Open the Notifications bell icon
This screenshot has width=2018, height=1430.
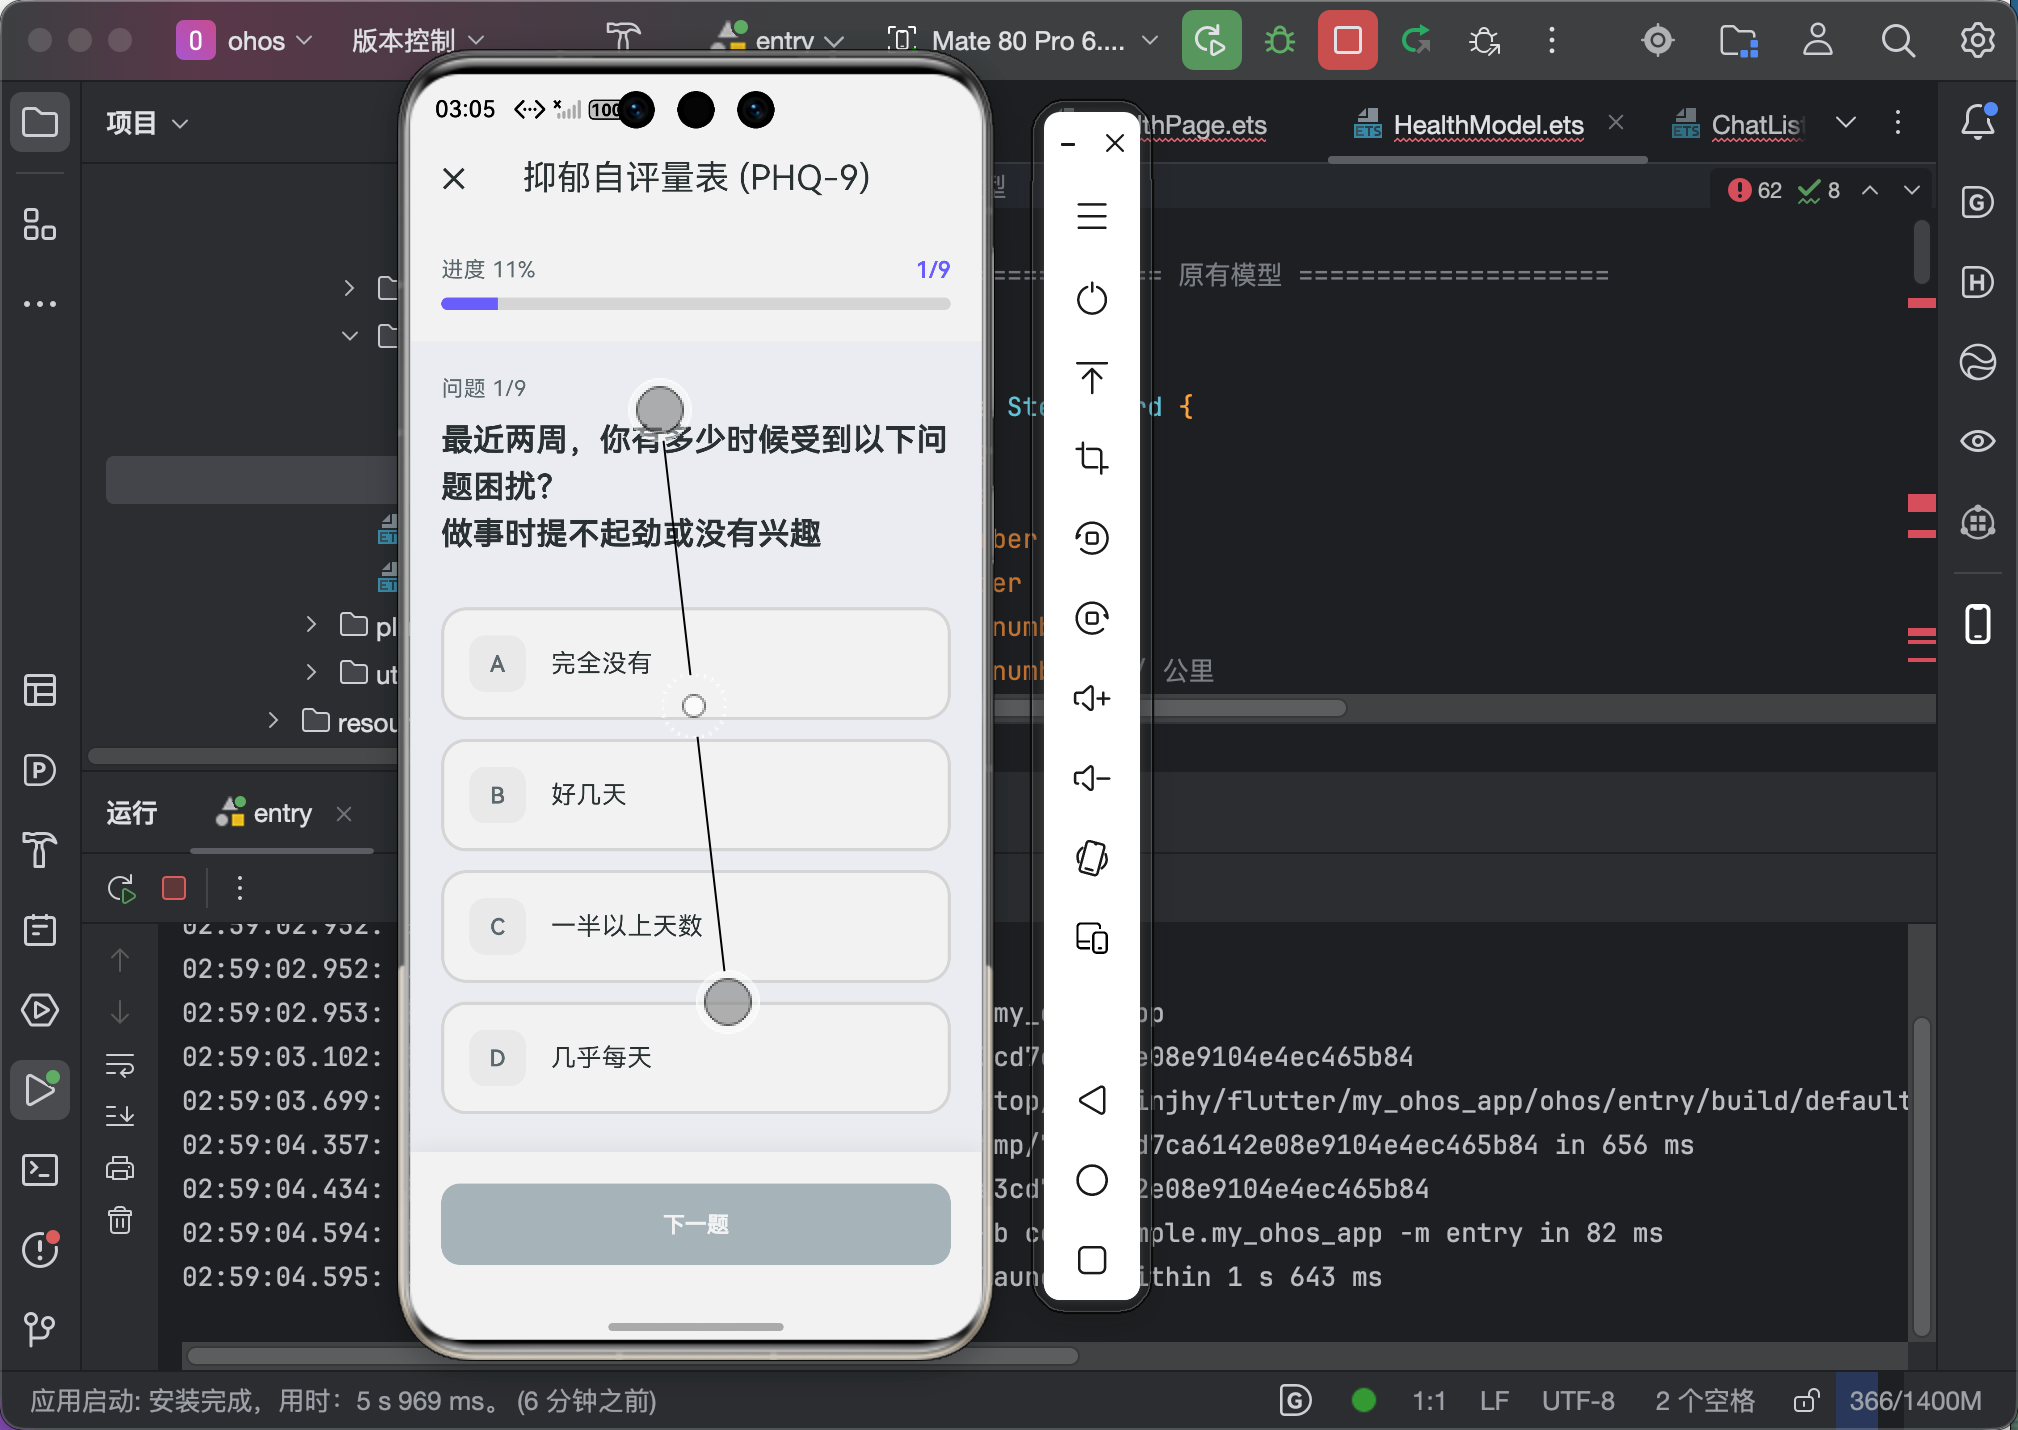tap(1978, 122)
